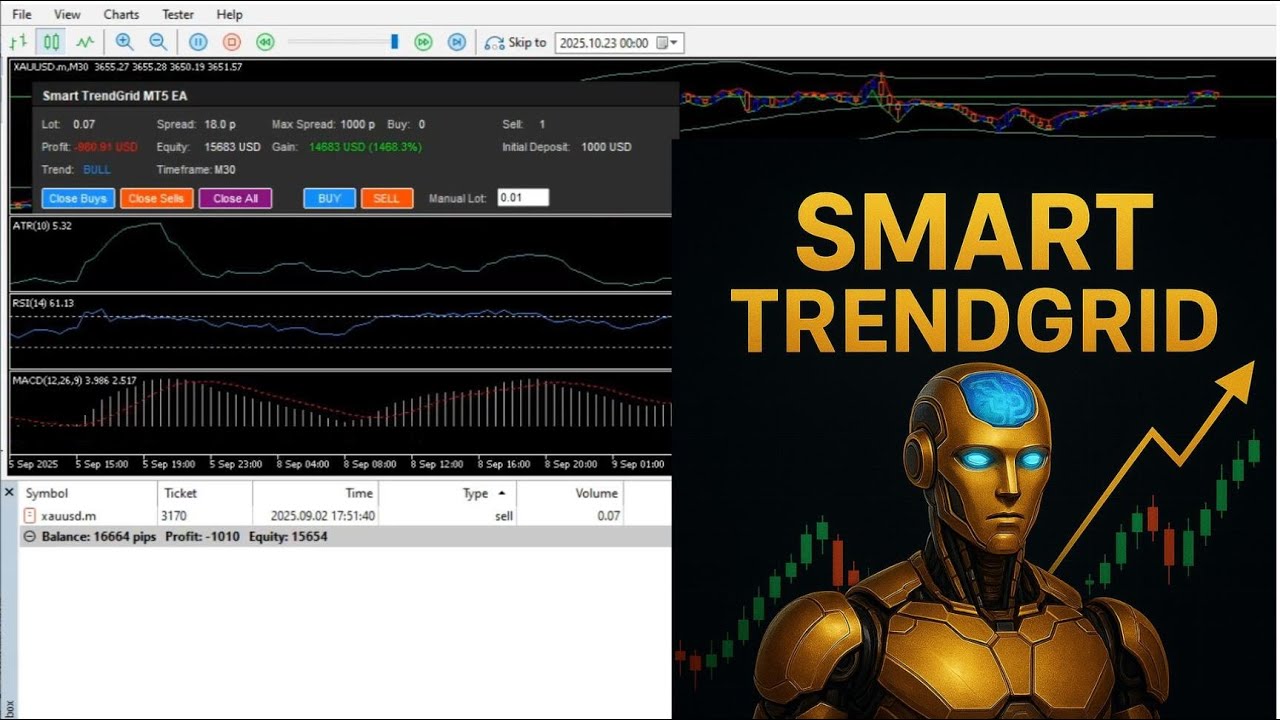
Task: Open the File menu
Action: [x=22, y=14]
